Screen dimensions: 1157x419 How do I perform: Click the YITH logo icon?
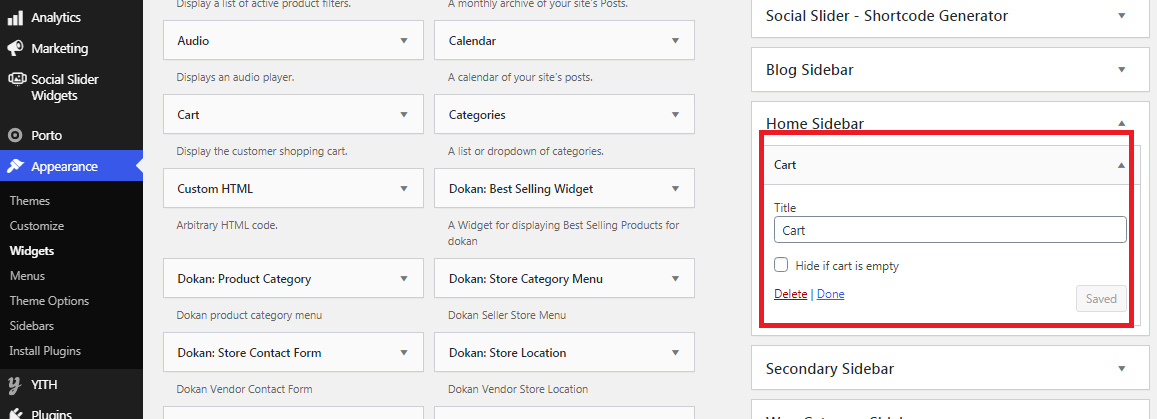tap(15, 384)
